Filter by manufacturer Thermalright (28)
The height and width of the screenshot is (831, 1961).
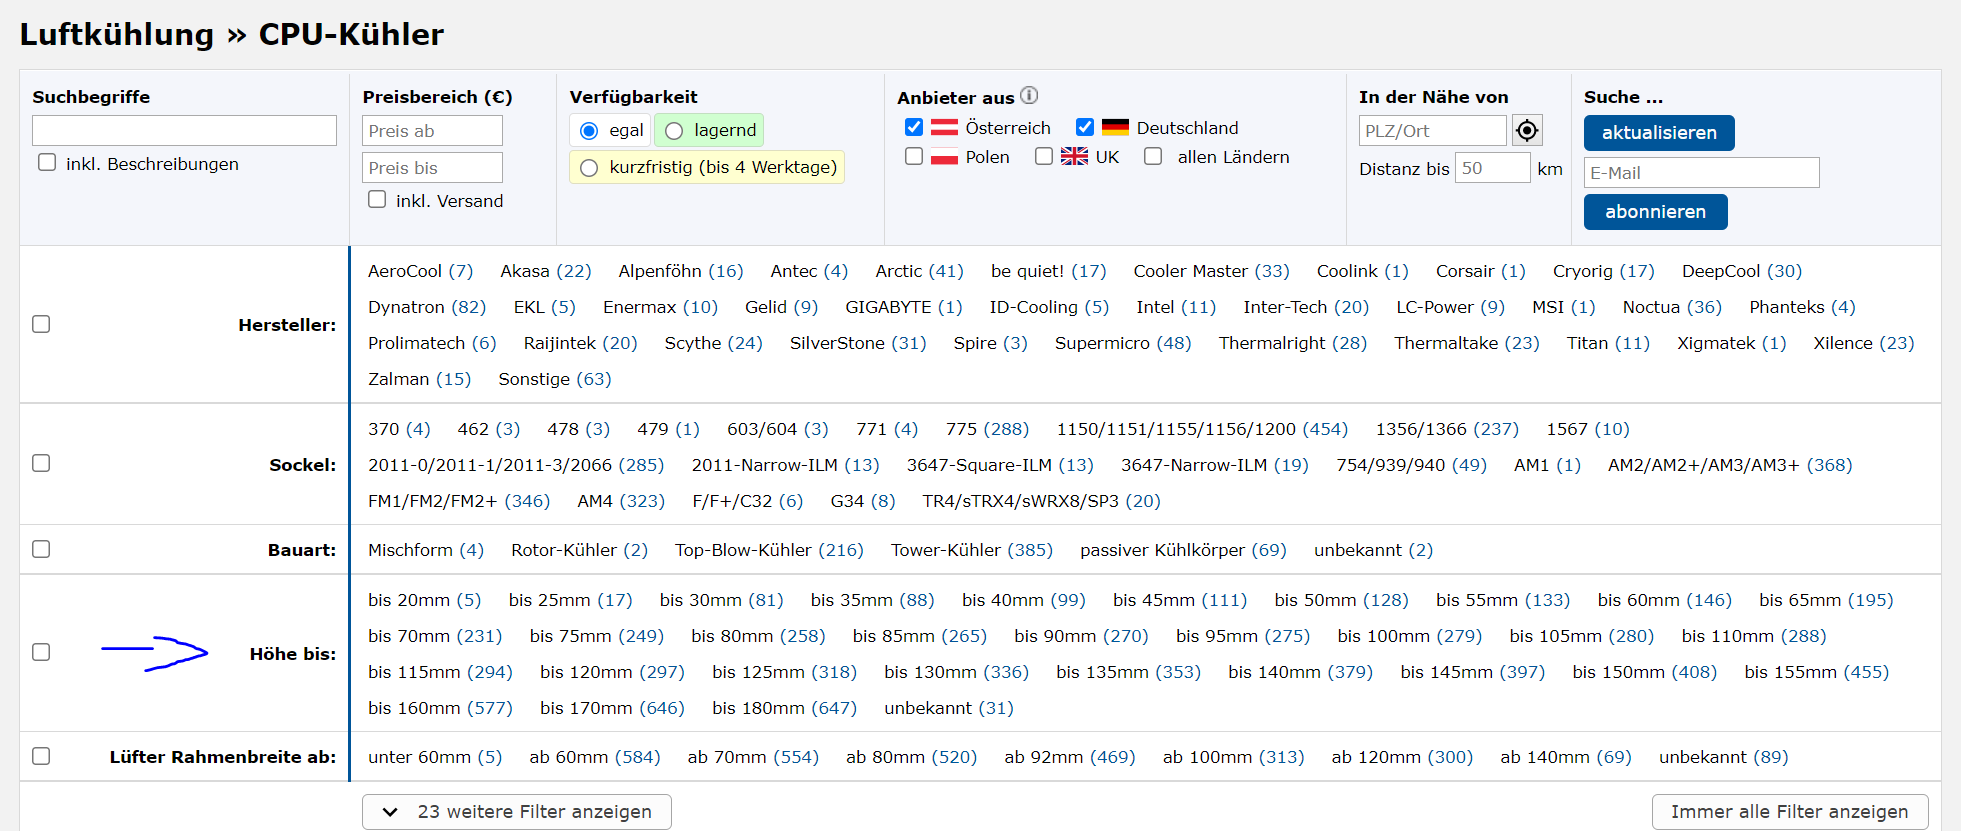1292,343
